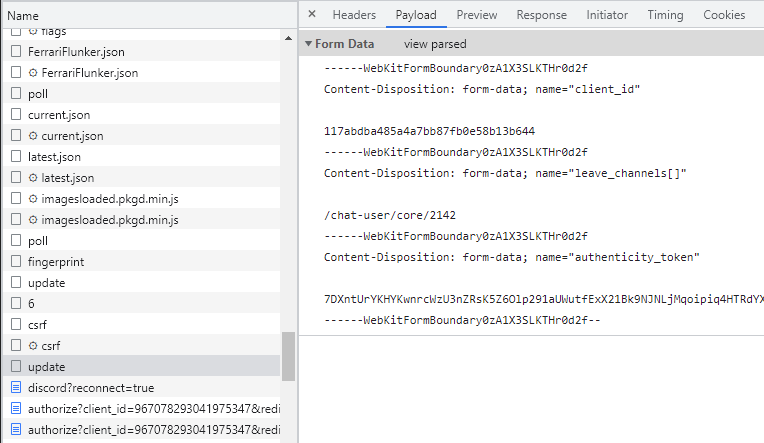Select the FerrariFlunker.json request without gear icon
The height and width of the screenshot is (443, 764).
click(x=76, y=52)
